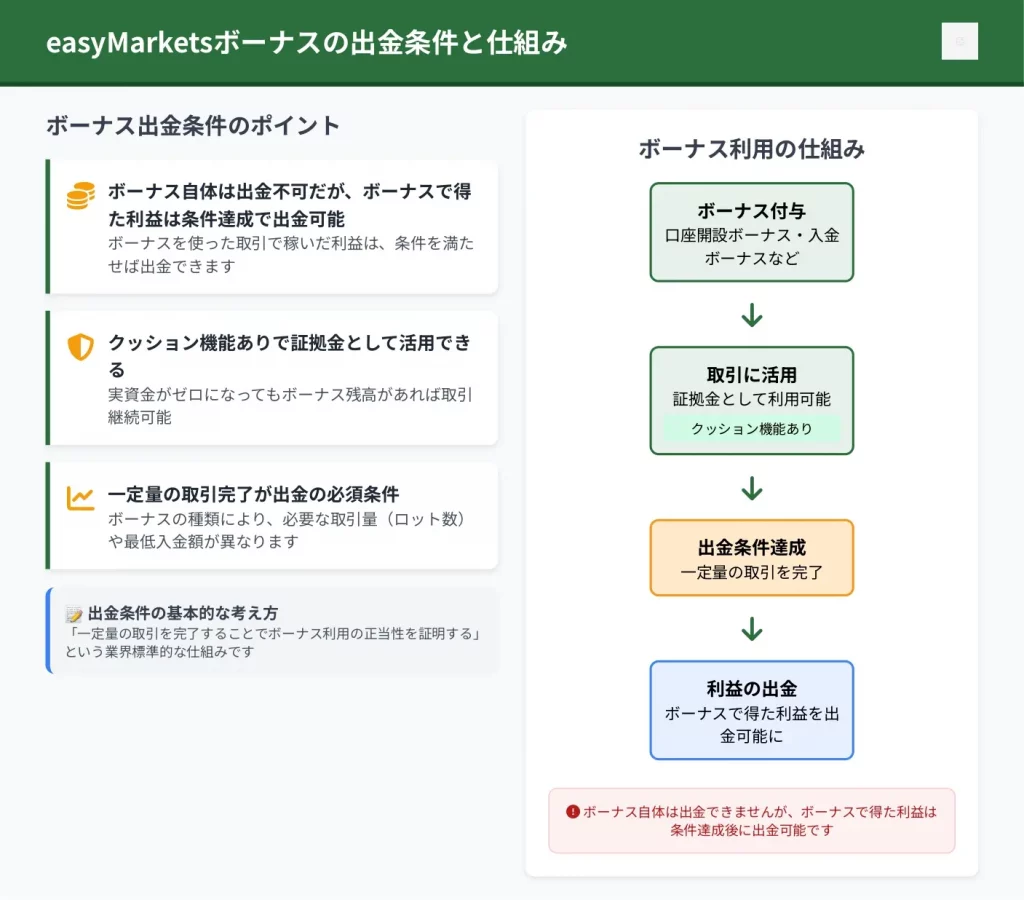
Task: Click the down arrow below the 取引に活用 box
Action: coord(752,488)
